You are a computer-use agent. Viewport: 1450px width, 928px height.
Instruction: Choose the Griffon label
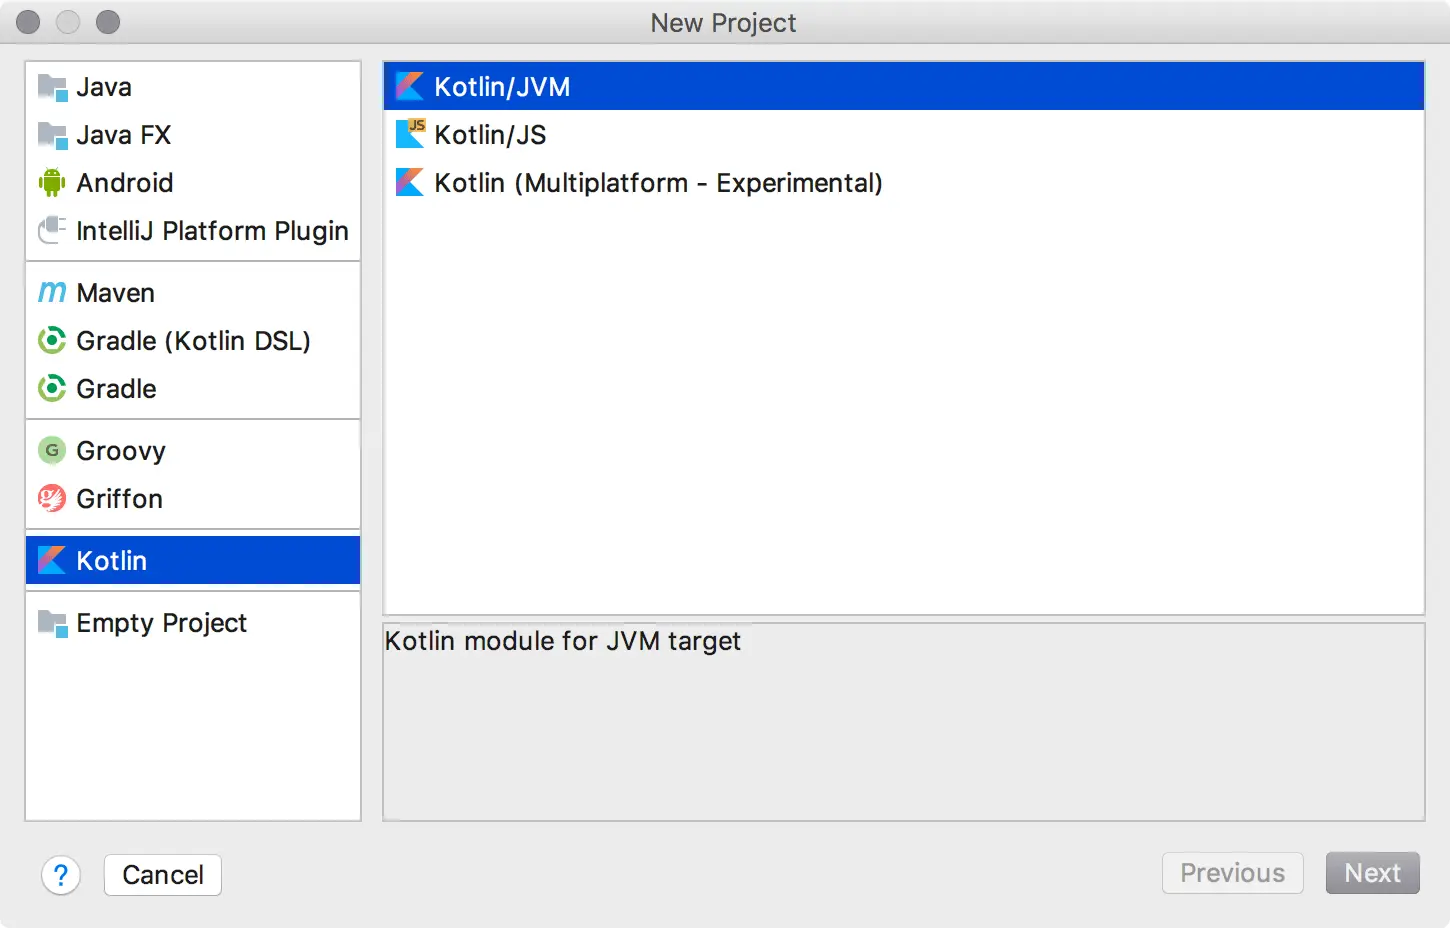click(x=120, y=499)
